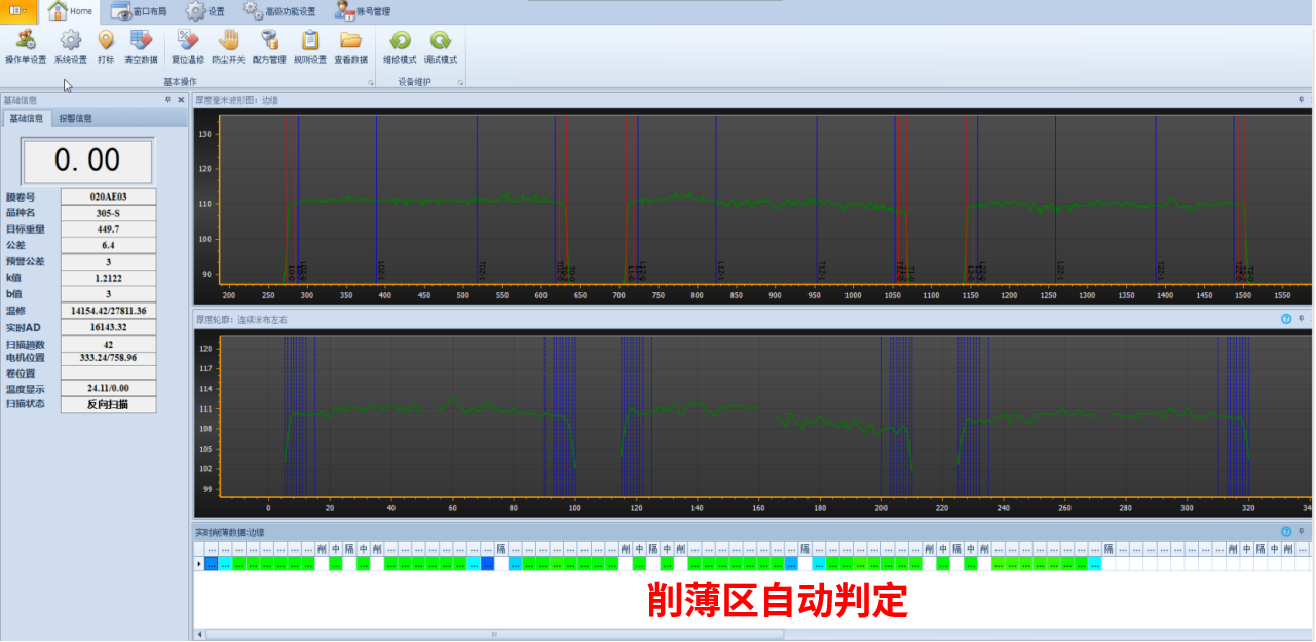Click the 品种名 value 305-S

pos(108,213)
